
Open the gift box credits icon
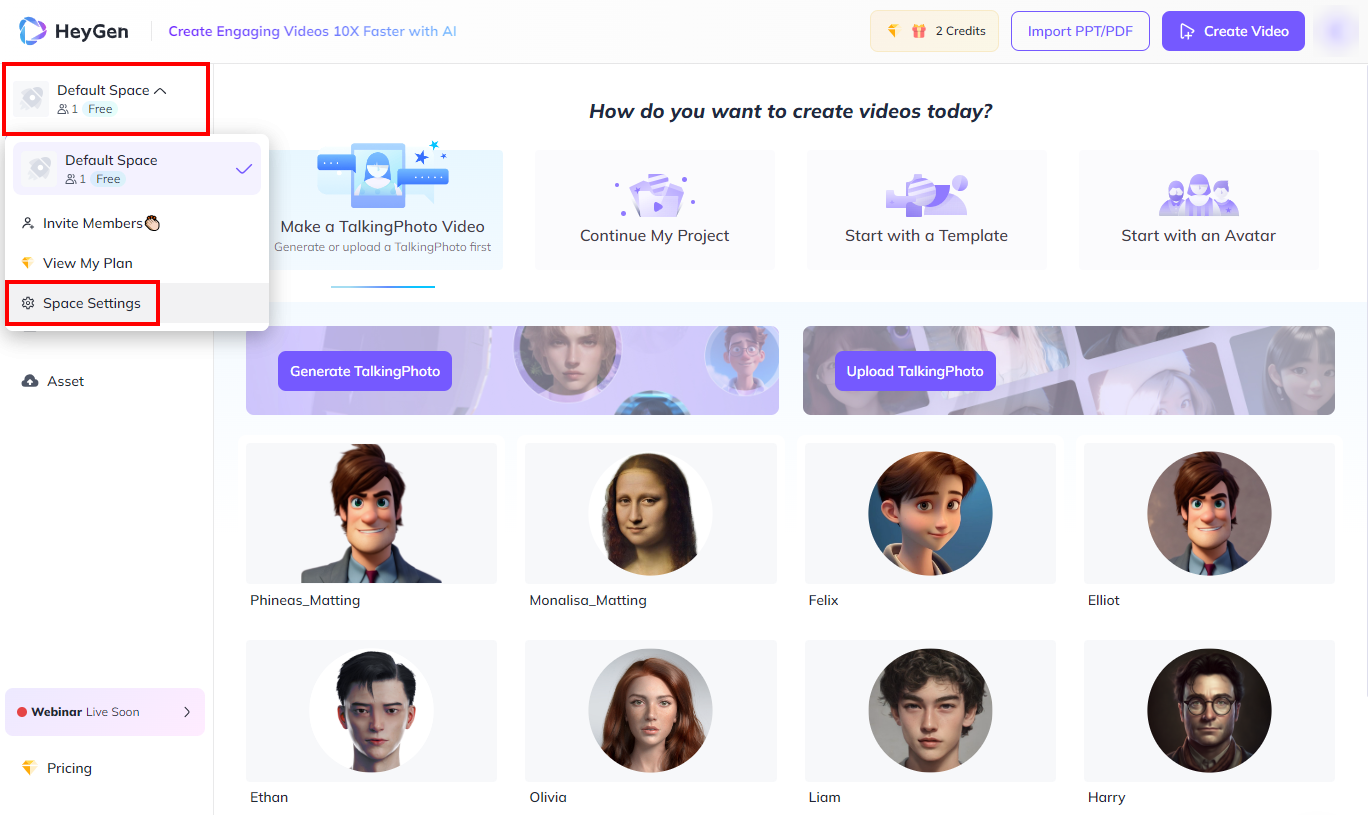919,31
